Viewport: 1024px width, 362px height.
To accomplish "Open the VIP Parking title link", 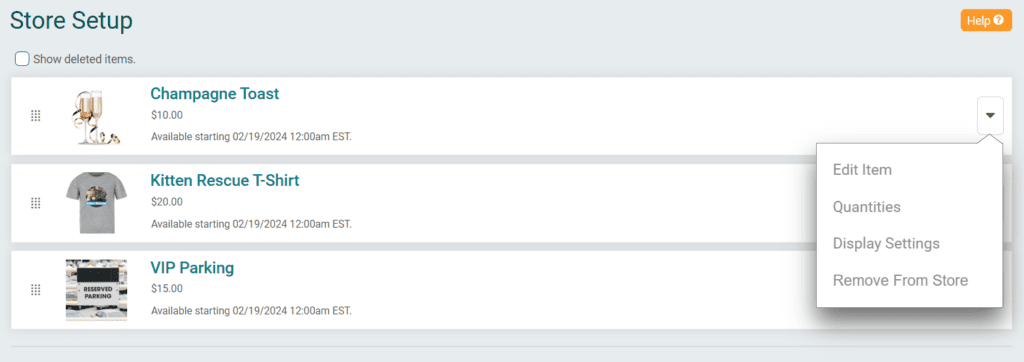I will pyautogui.click(x=192, y=267).
